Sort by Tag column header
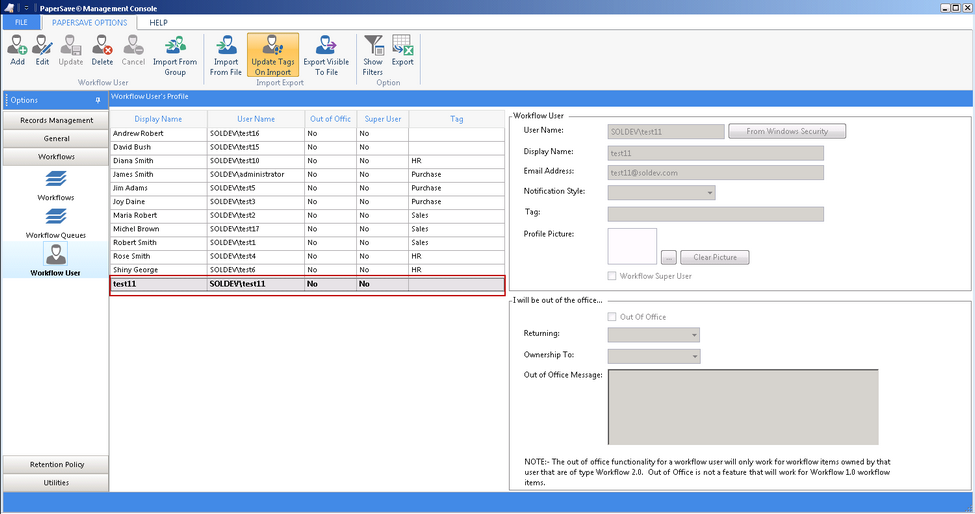 click(456, 119)
